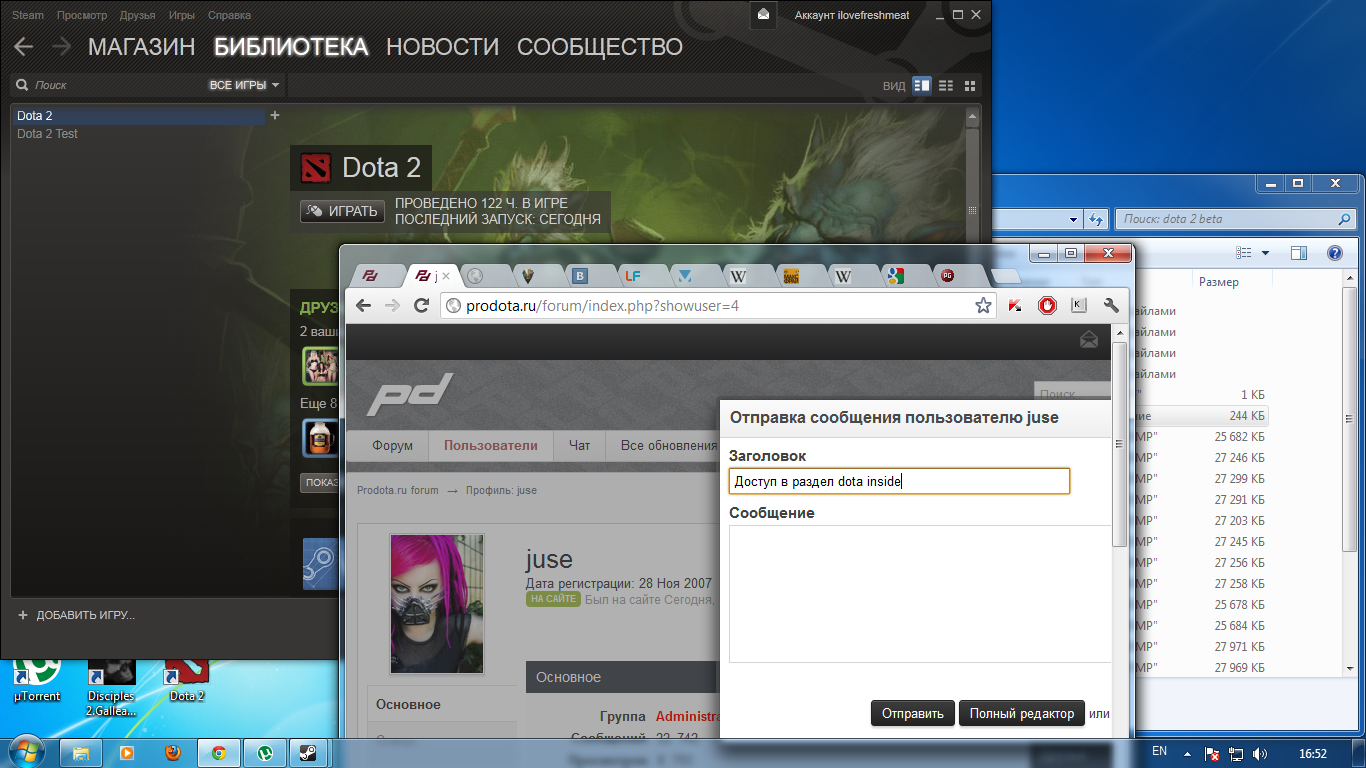This screenshot has width=1366, height=768.
Task: Select Dota 2 Test in the games list
Action: (x=47, y=134)
